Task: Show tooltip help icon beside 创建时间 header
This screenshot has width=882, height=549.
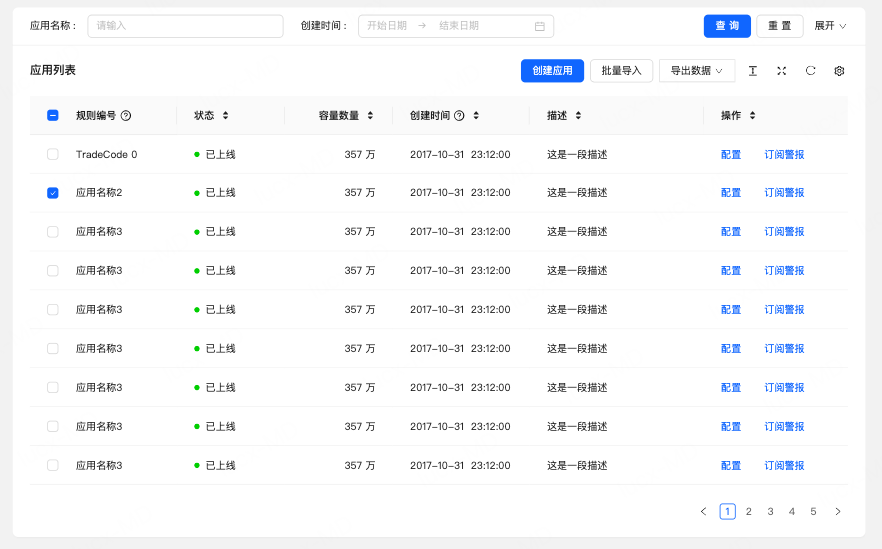Action: click(x=459, y=116)
